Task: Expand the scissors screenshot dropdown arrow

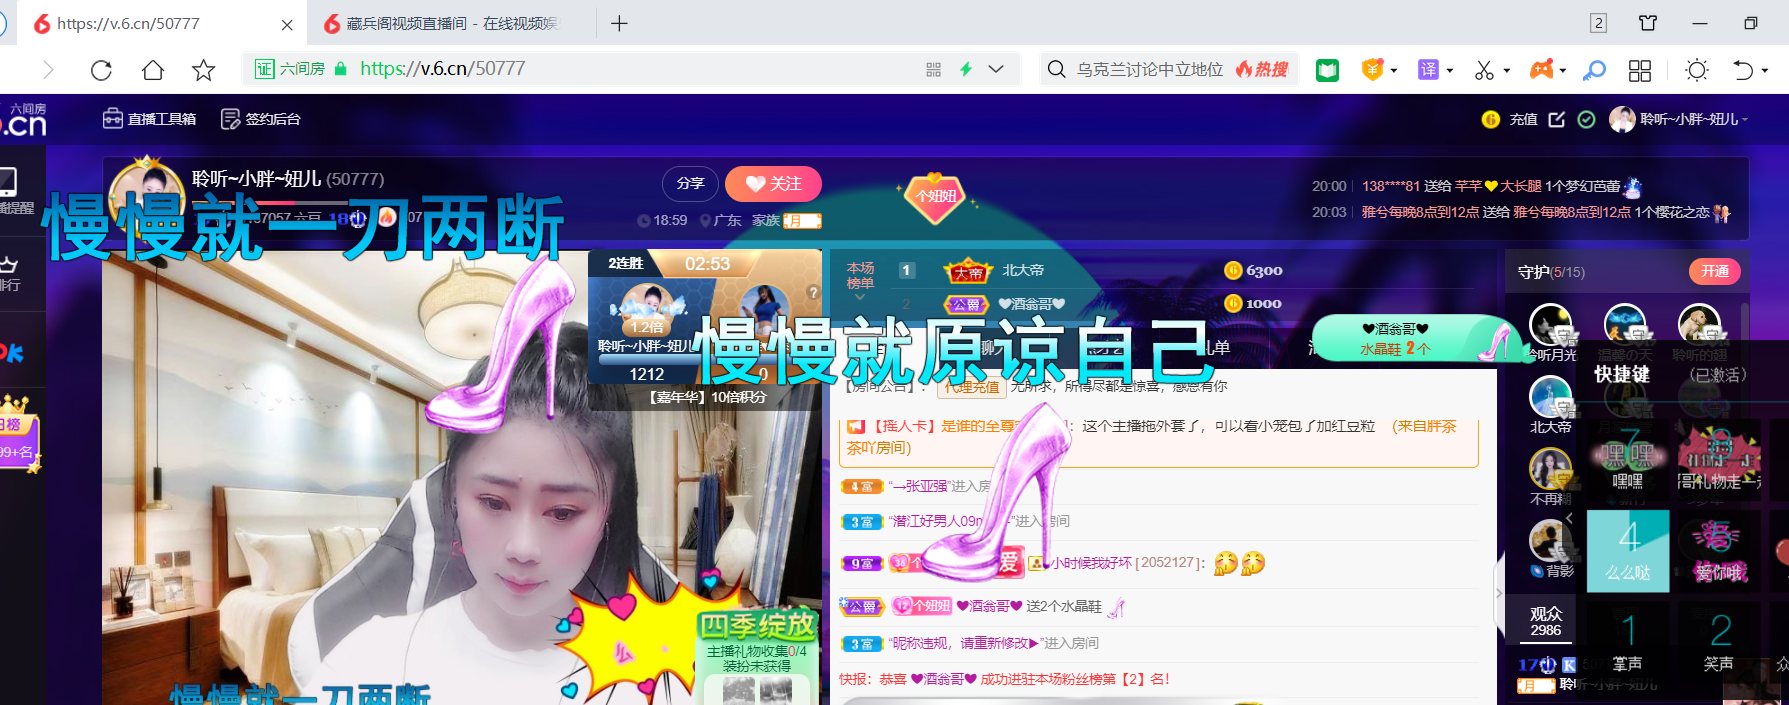Action: (x=1506, y=71)
